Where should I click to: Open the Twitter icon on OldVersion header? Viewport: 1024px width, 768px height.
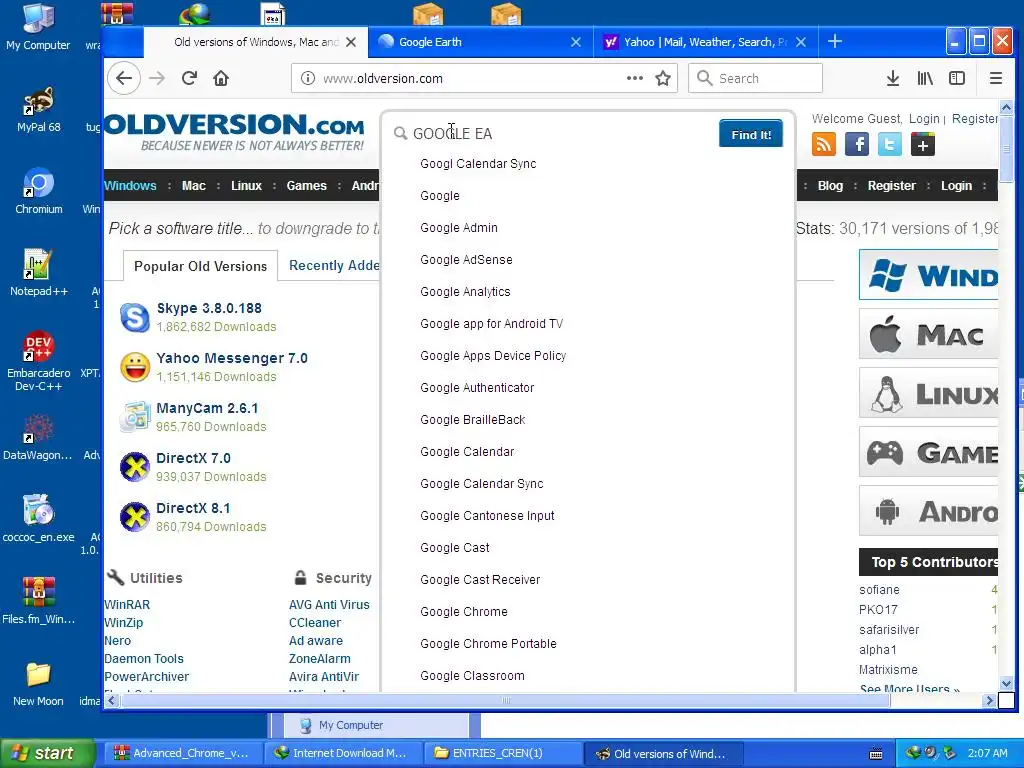889,144
